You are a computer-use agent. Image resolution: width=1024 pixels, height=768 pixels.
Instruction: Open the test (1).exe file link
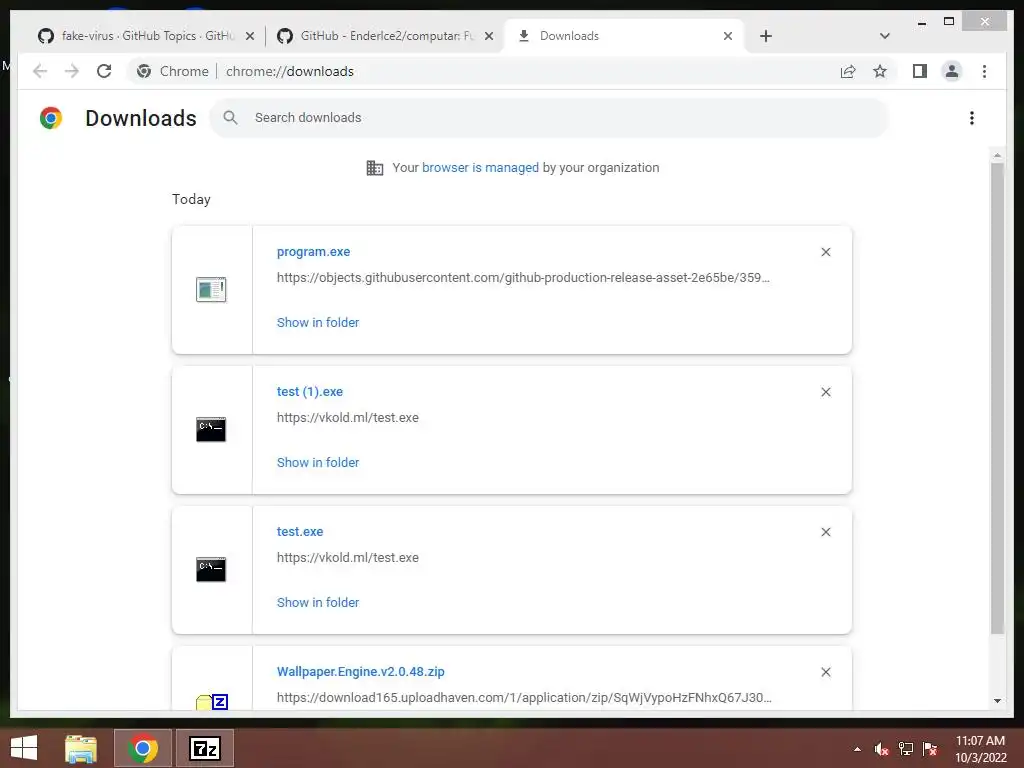pos(310,391)
